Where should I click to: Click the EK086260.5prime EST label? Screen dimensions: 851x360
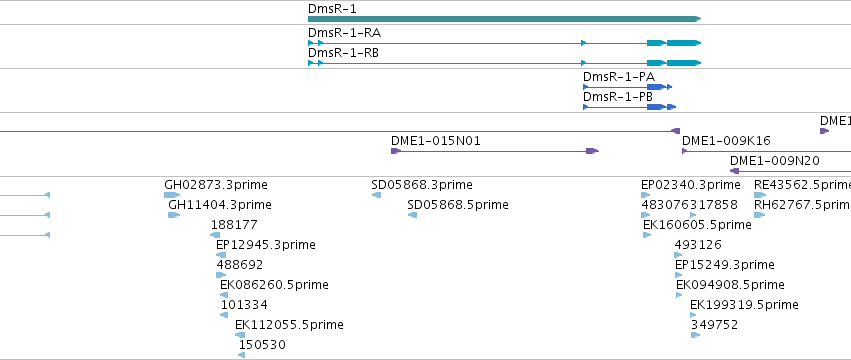click(274, 285)
